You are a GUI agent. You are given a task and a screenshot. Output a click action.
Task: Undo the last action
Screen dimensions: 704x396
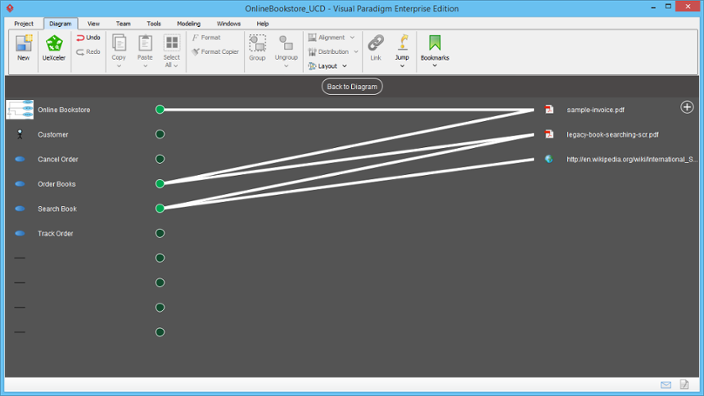[x=88, y=38]
